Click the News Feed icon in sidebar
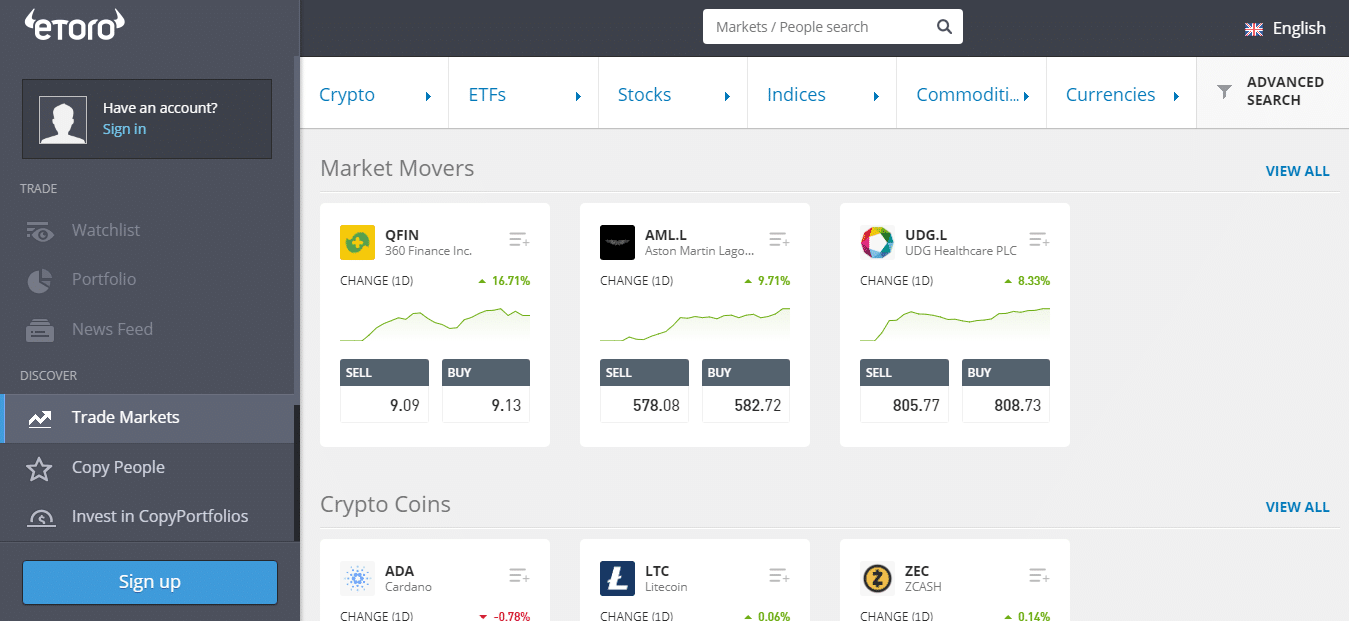This screenshot has height=621, width=1349. tap(40, 330)
